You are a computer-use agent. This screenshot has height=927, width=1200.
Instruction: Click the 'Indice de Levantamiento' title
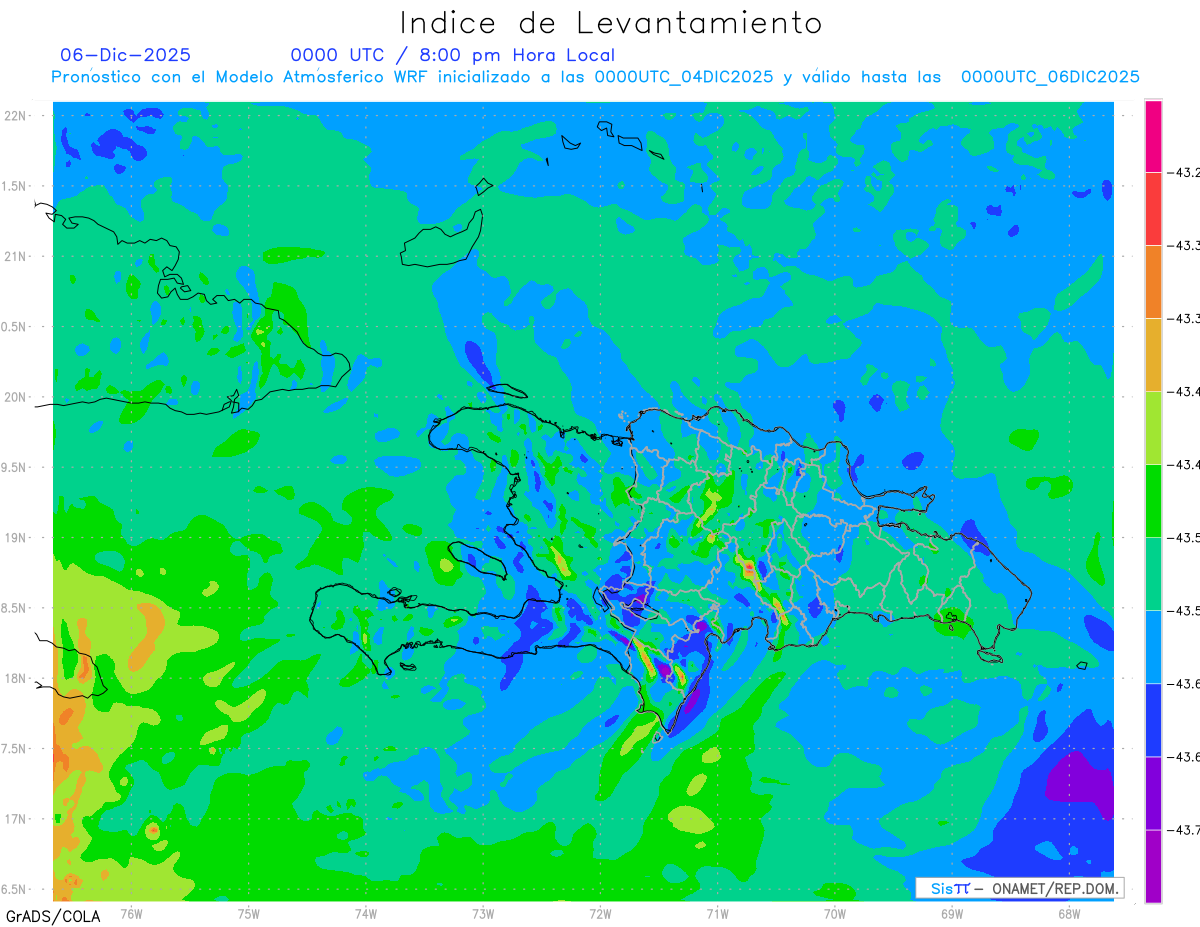tap(611, 22)
